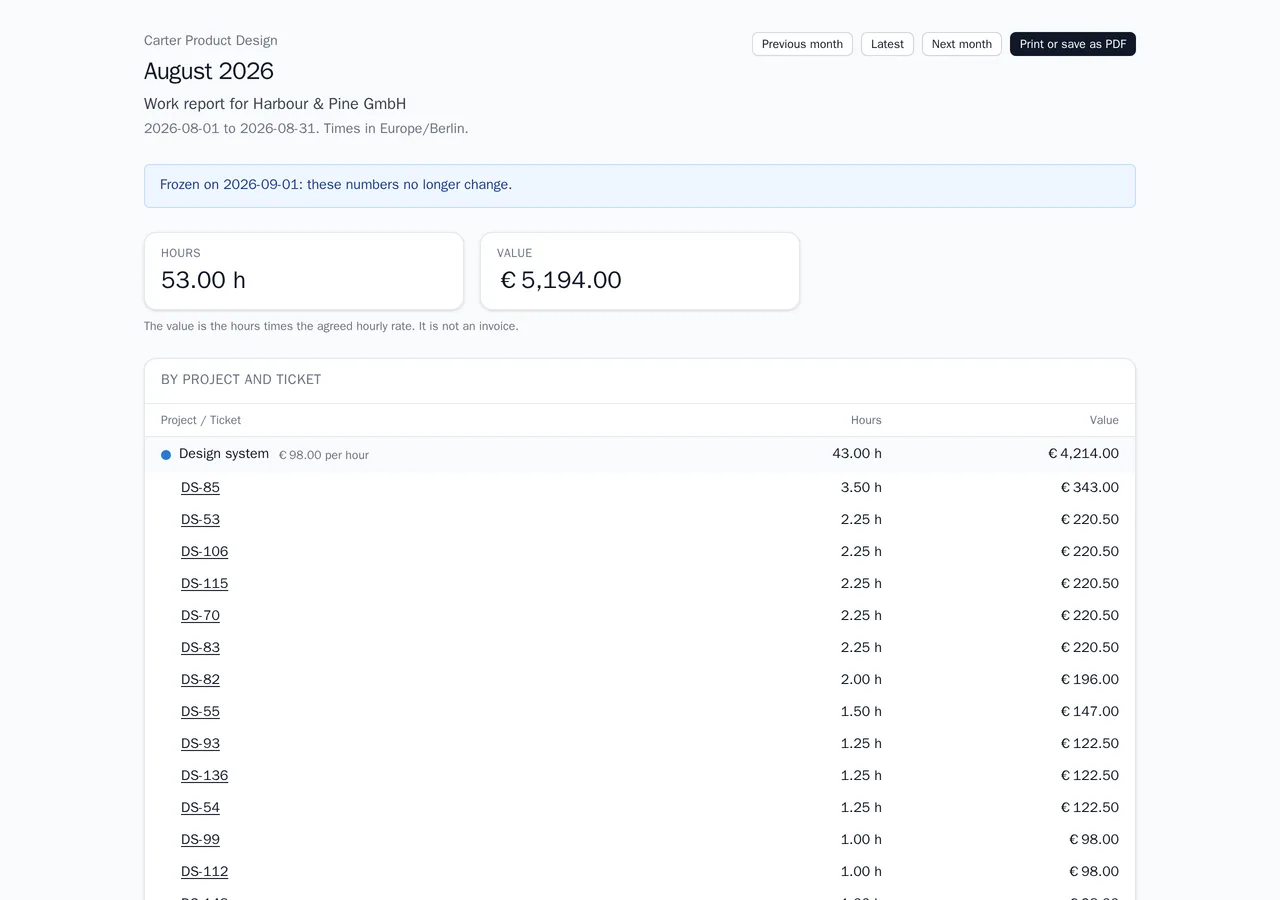This screenshot has height=900, width=1280.
Task: Click the 'August 2026' heading
Action: pyautogui.click(x=209, y=71)
